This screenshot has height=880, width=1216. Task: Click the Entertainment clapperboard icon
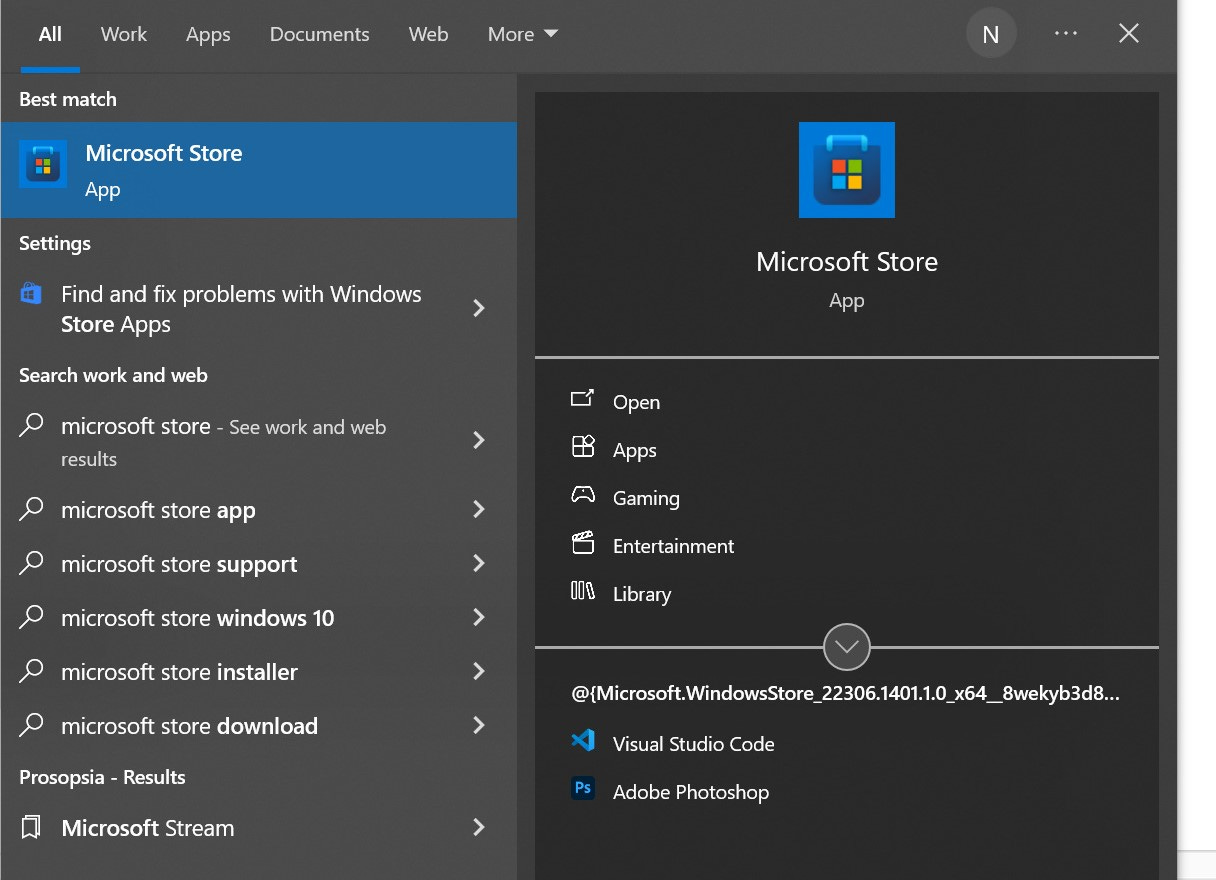point(583,543)
